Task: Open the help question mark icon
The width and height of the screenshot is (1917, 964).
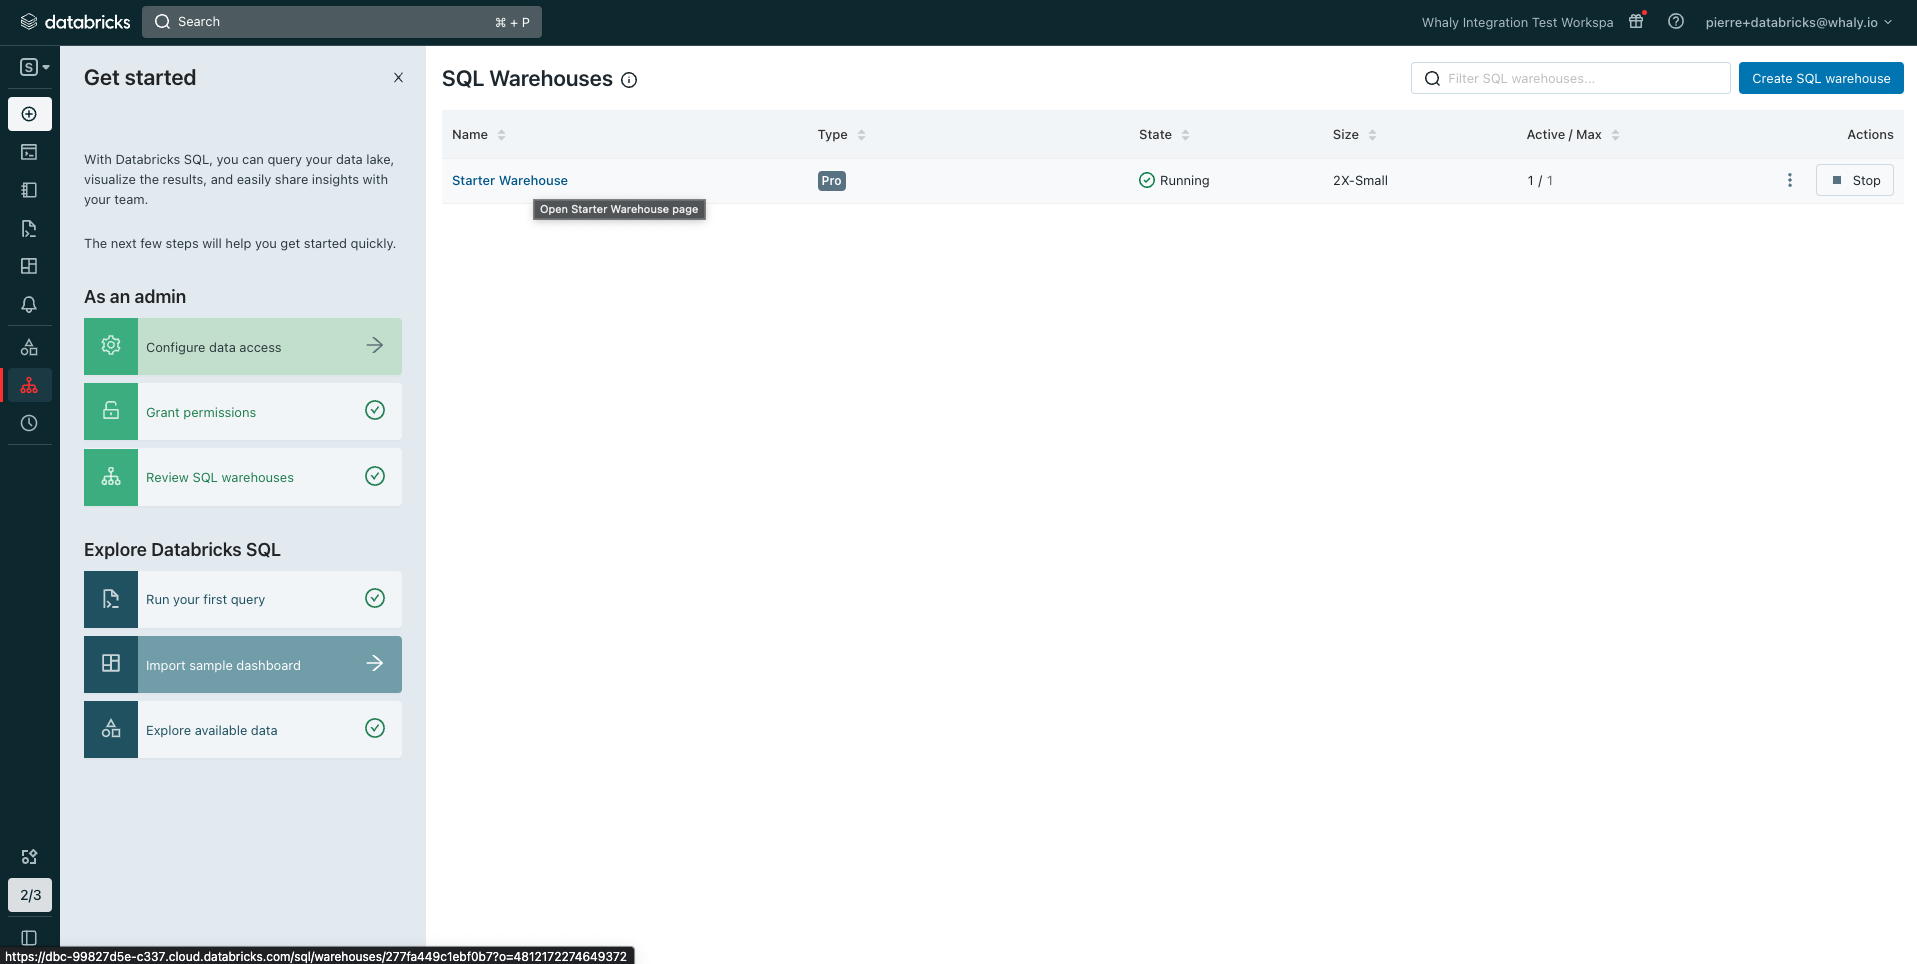Action: [x=1676, y=22]
